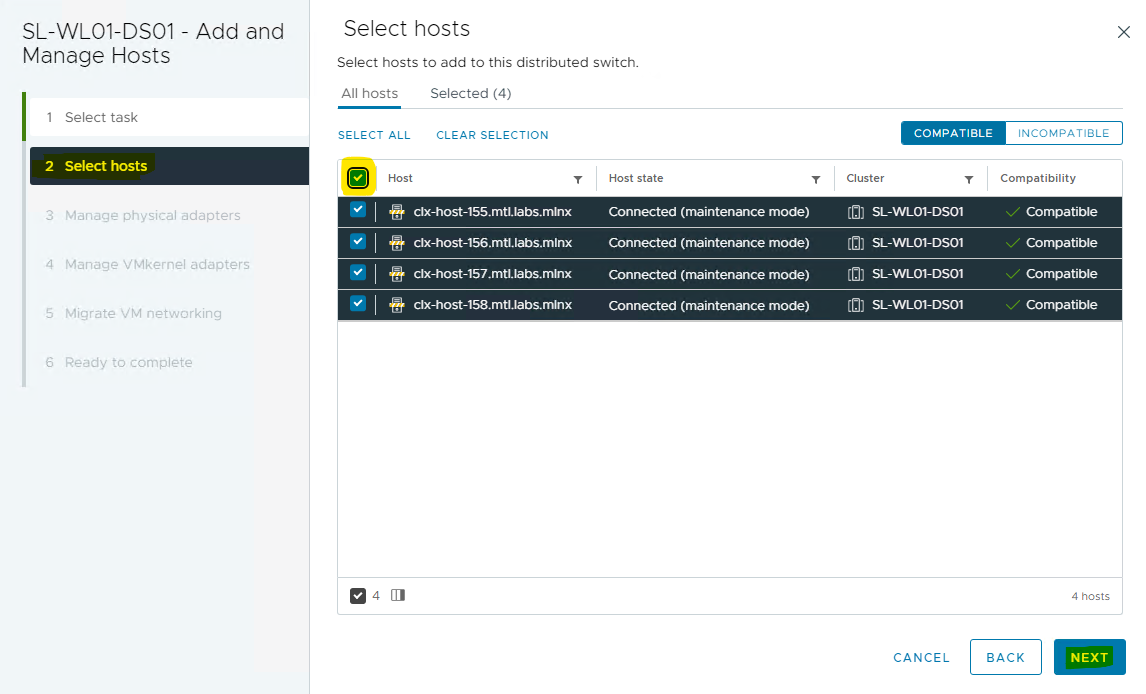Sort by the Cluster column header
This screenshot has height=694, width=1146.
click(x=865, y=178)
